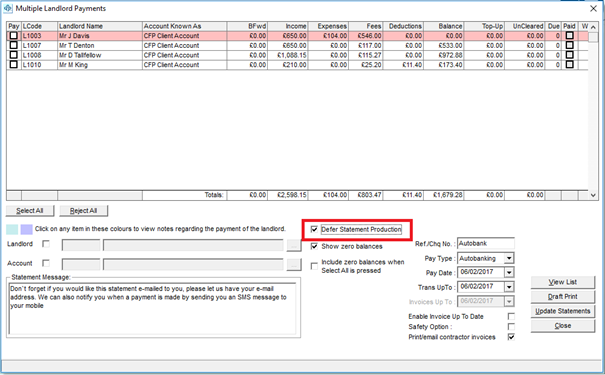The image size is (605, 375).
Task: Tick the Pay checkbox for L1008 Mr D Tallfellow
Action: [x=14, y=55]
